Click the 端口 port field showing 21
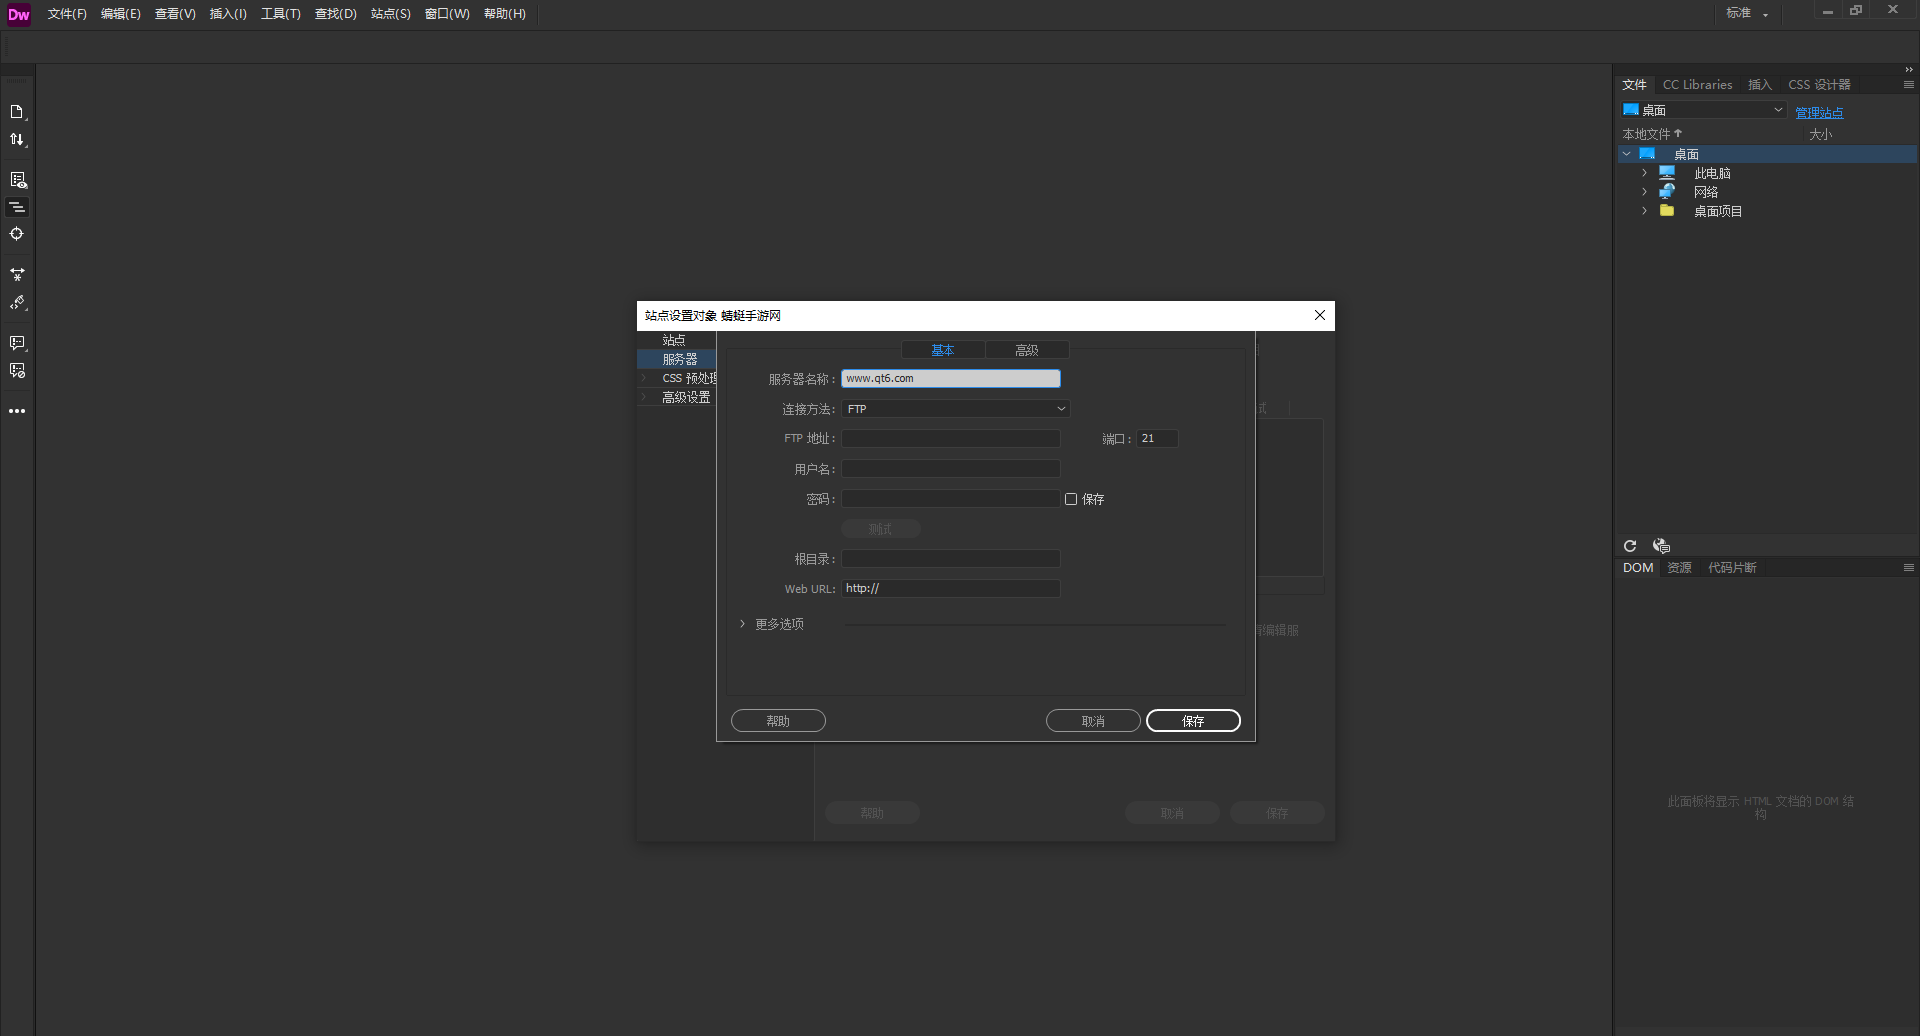 click(x=1157, y=438)
